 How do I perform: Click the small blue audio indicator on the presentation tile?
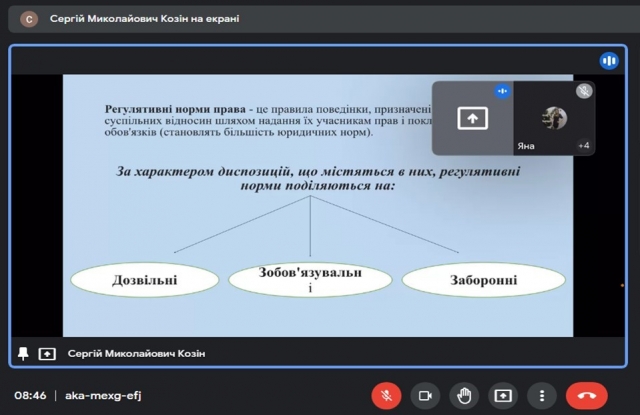(502, 91)
